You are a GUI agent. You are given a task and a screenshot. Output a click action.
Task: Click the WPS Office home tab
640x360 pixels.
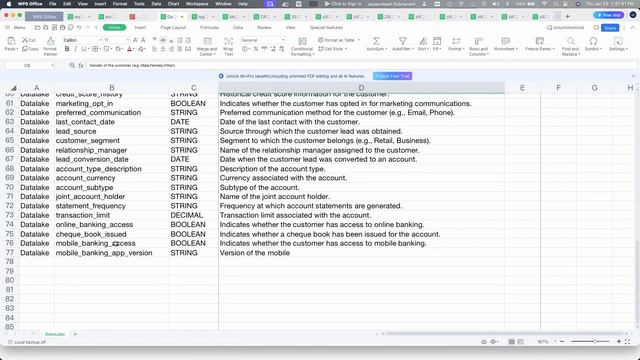click(x=44, y=17)
